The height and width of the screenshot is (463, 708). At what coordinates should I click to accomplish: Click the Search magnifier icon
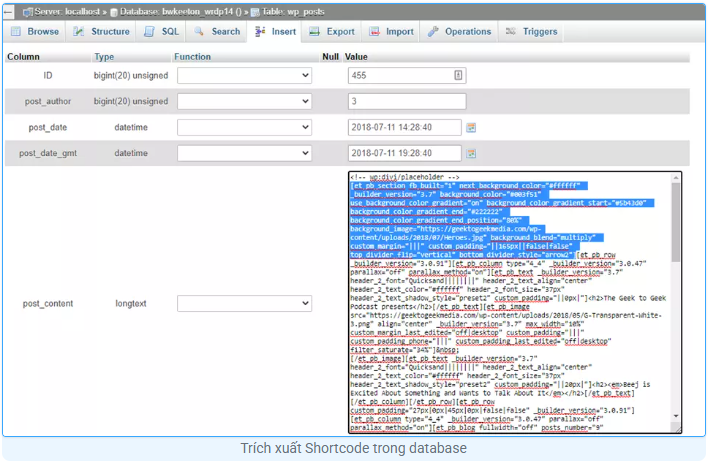point(199,31)
